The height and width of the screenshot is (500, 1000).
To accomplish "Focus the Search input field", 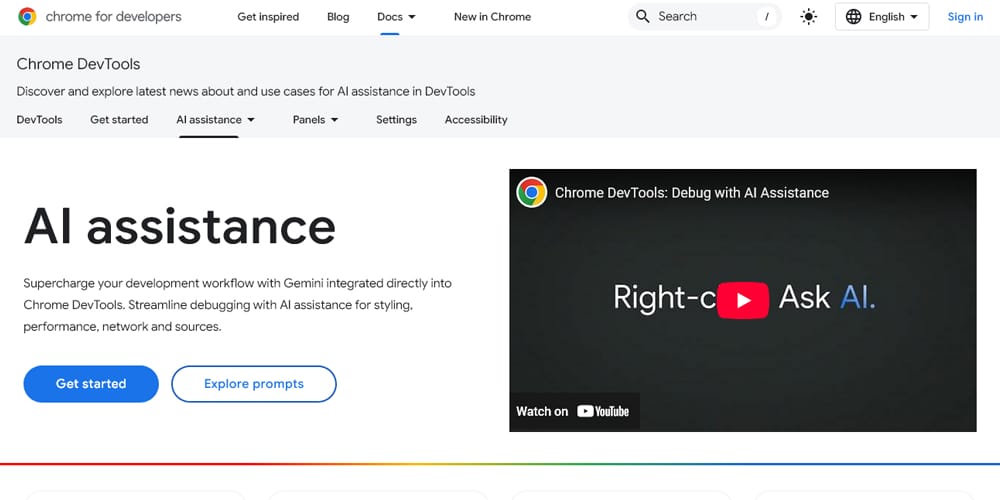I will click(x=705, y=17).
